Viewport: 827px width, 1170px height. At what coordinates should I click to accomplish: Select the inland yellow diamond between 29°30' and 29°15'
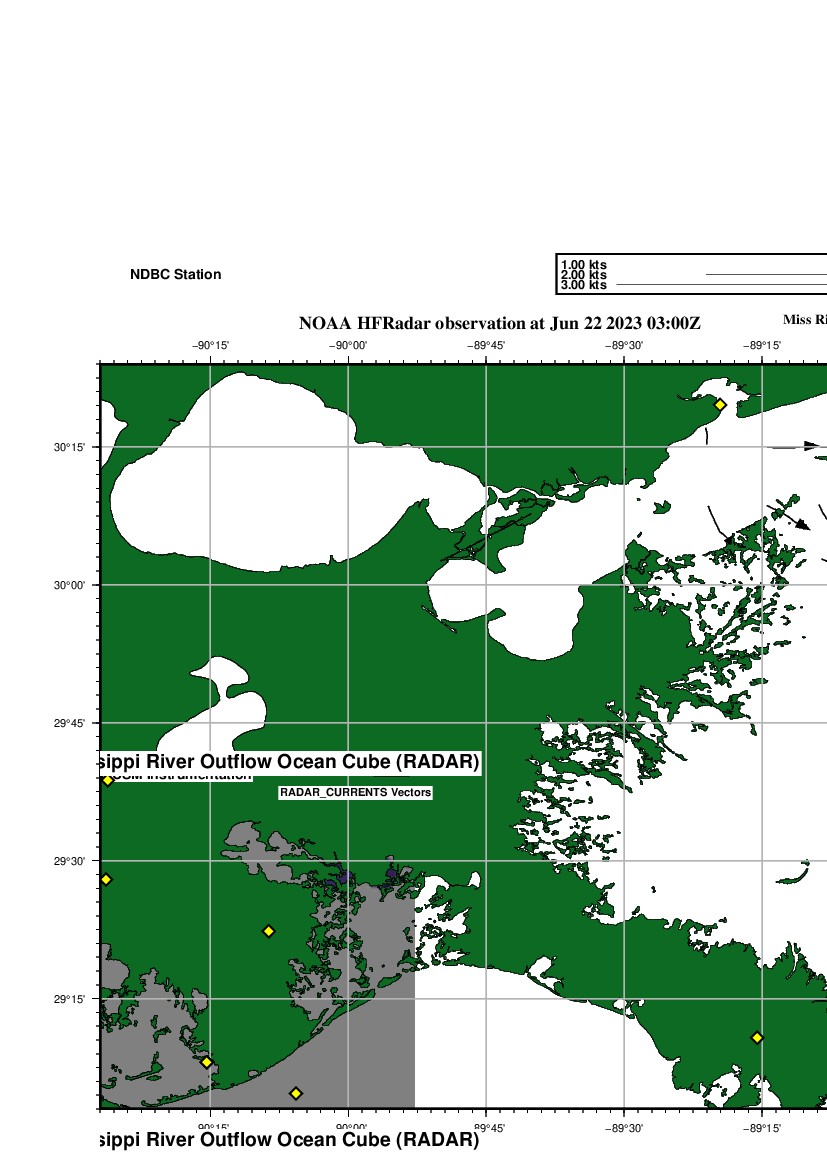(x=268, y=932)
